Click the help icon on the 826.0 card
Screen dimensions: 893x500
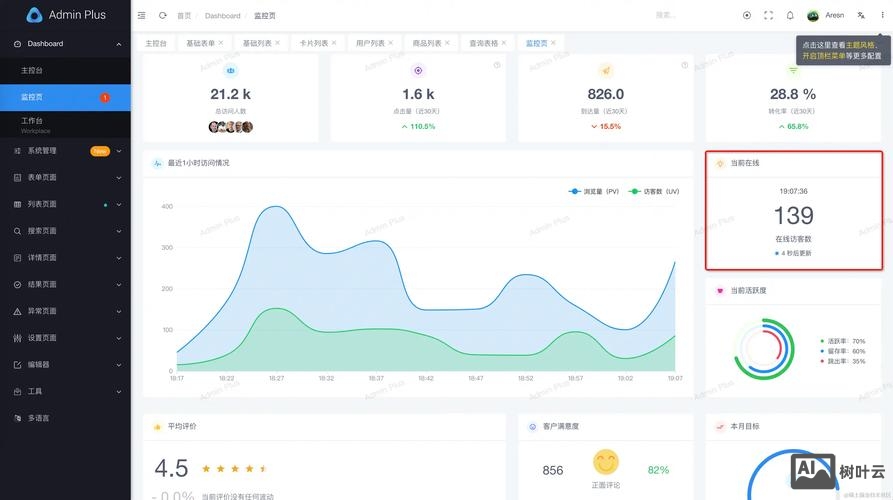point(685,65)
